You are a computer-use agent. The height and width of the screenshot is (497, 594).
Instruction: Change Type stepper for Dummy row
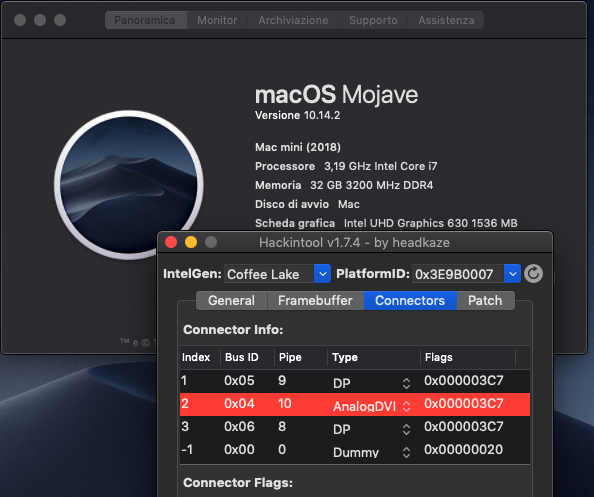pyautogui.click(x=406, y=452)
